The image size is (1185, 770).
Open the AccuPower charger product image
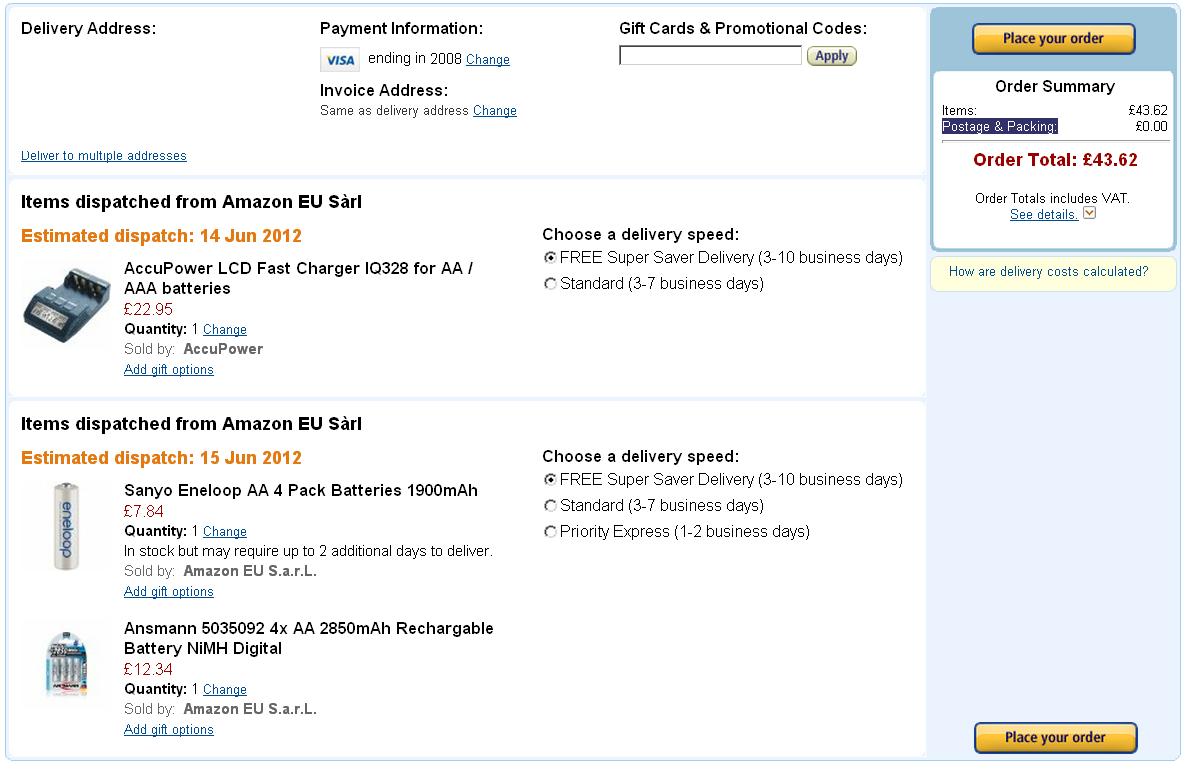(67, 305)
